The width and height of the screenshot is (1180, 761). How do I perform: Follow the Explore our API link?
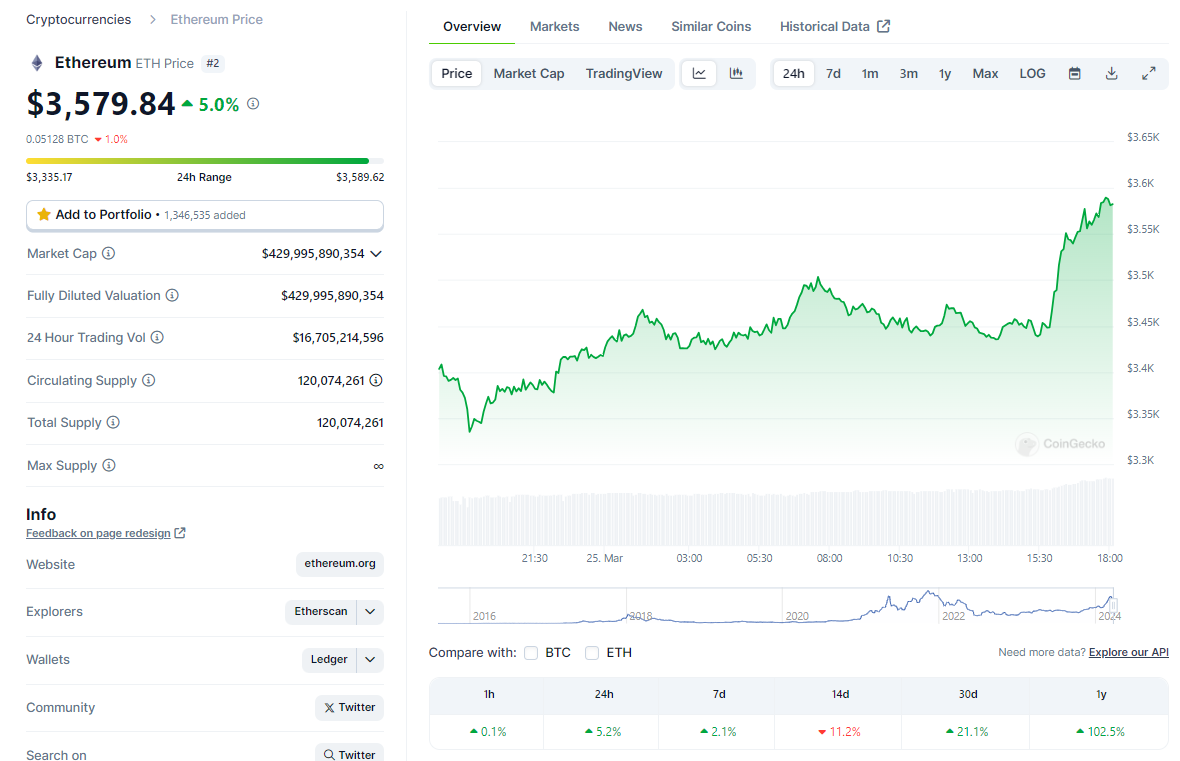pos(1129,653)
